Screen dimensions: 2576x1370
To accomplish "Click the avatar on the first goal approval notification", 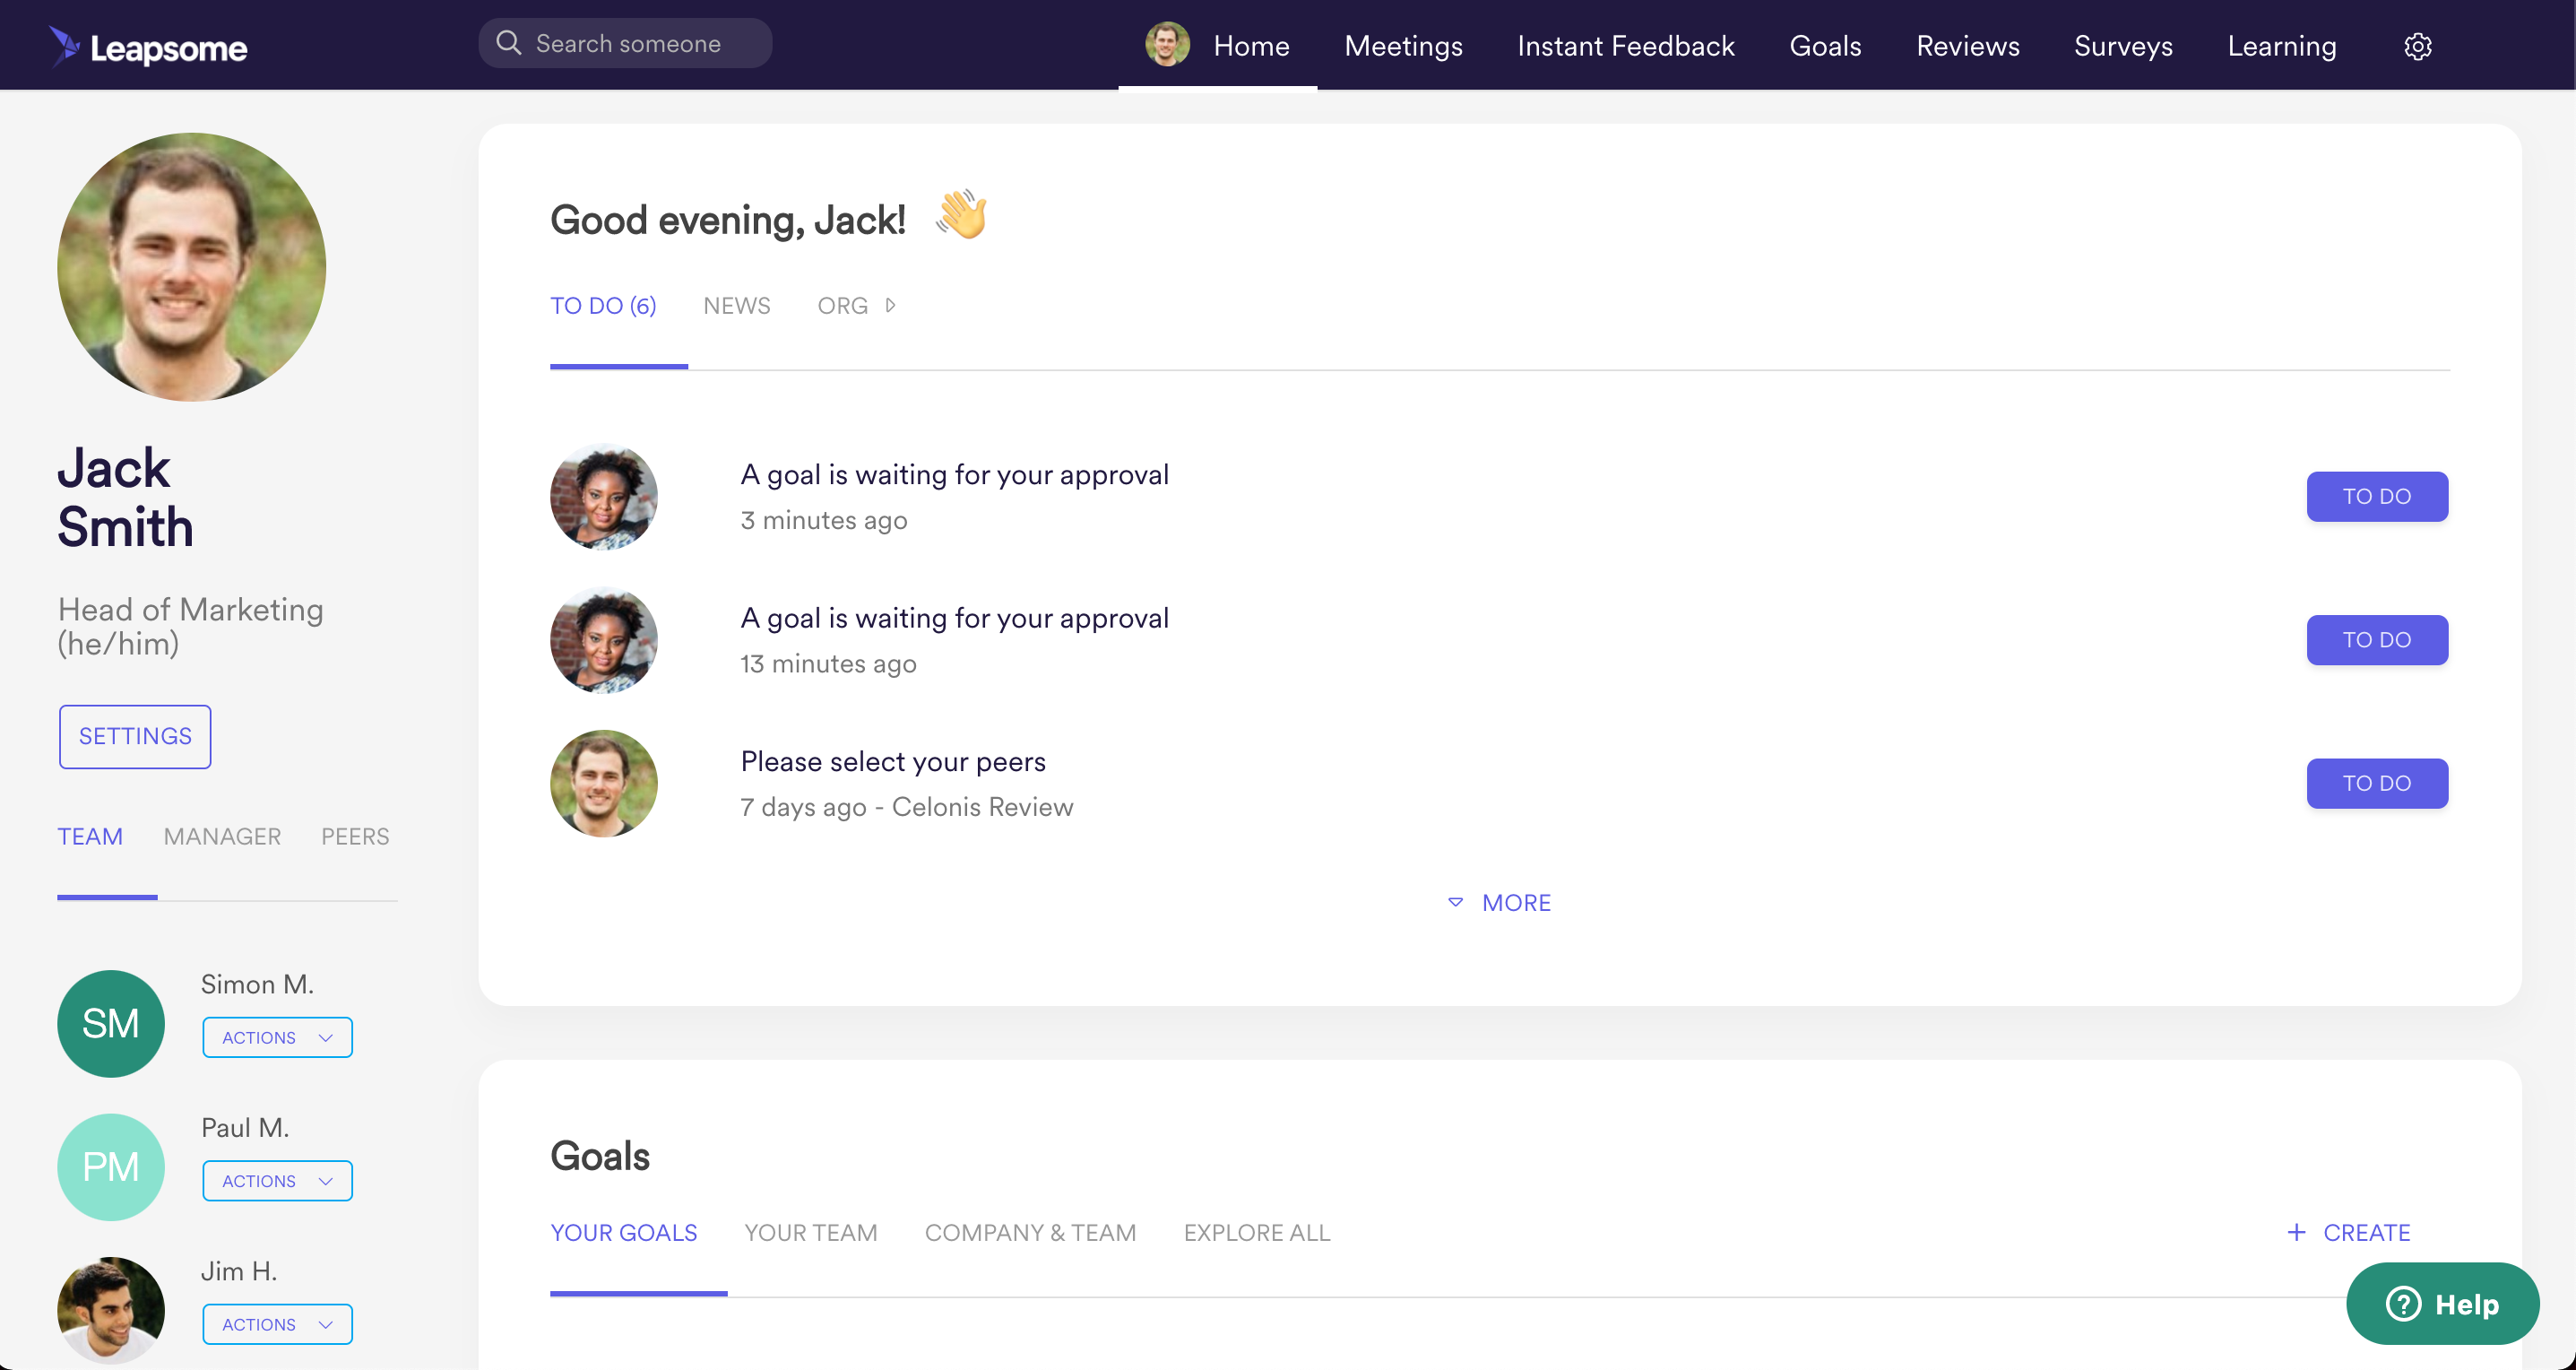I will 602,496.
